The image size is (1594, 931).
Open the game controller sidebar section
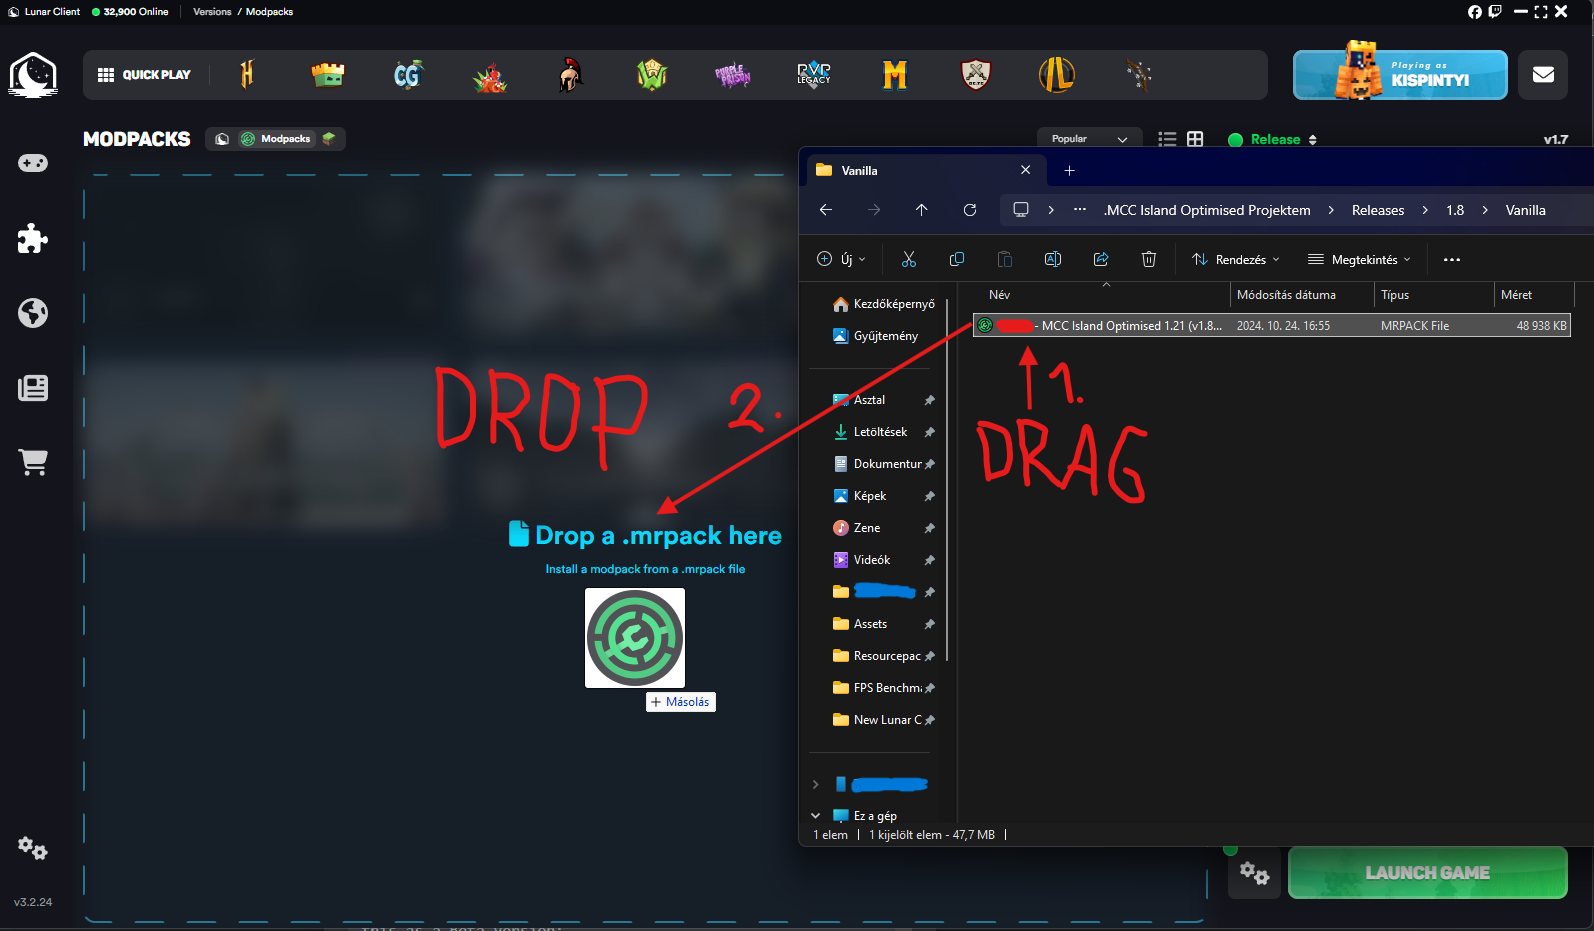33,163
